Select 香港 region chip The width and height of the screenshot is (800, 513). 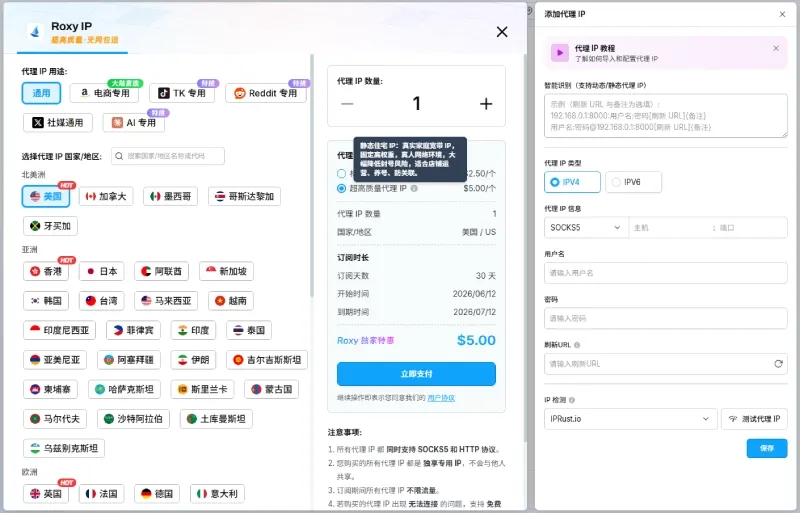[46, 271]
